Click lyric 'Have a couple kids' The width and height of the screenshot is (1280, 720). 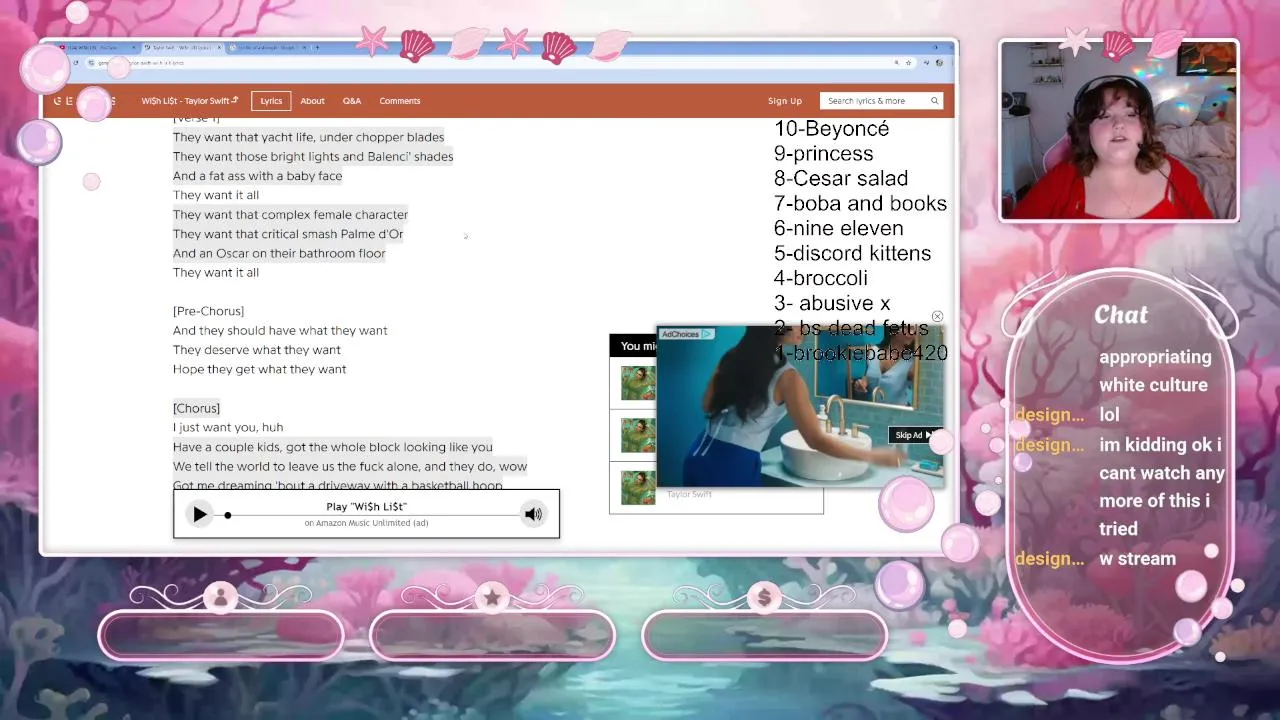(x=332, y=447)
